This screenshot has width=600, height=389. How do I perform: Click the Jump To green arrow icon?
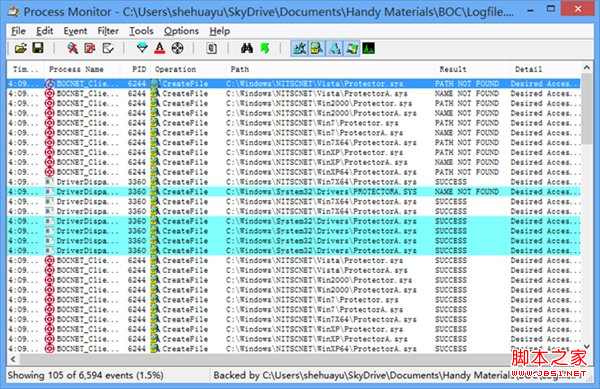click(265, 48)
